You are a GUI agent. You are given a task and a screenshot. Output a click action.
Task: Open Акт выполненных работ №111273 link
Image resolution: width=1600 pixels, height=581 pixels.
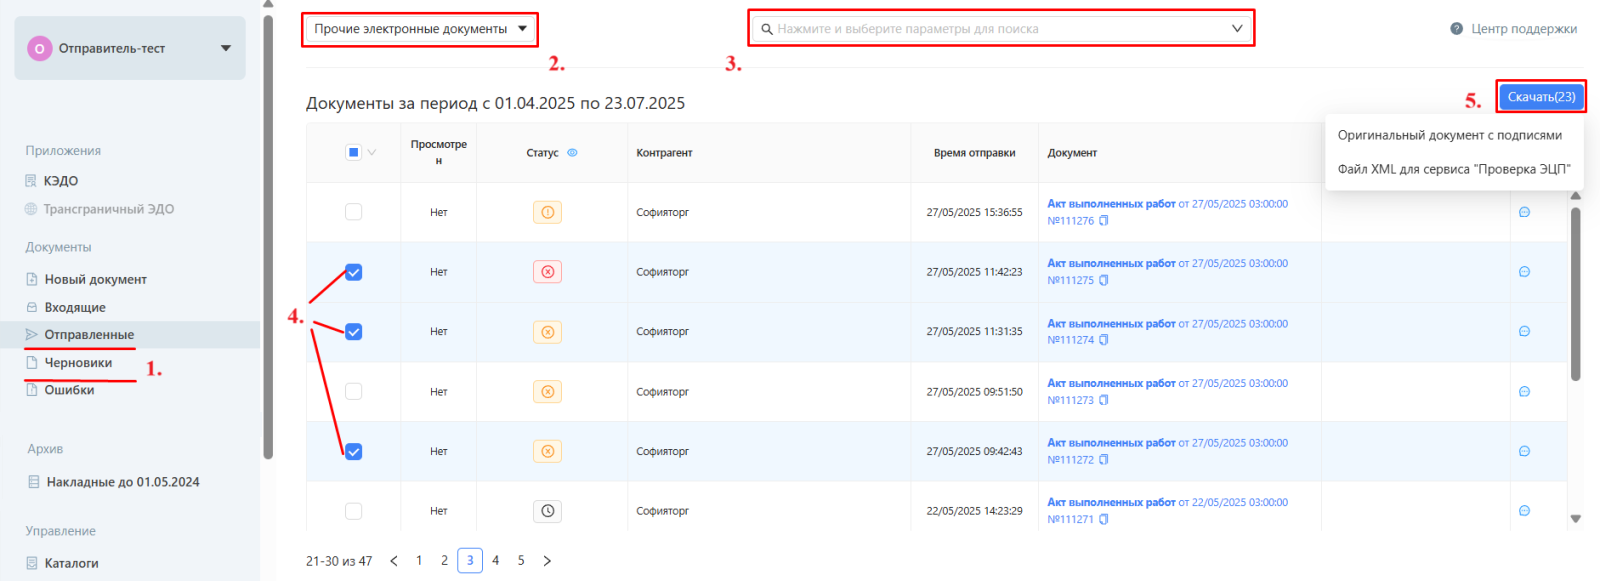(x=1111, y=383)
